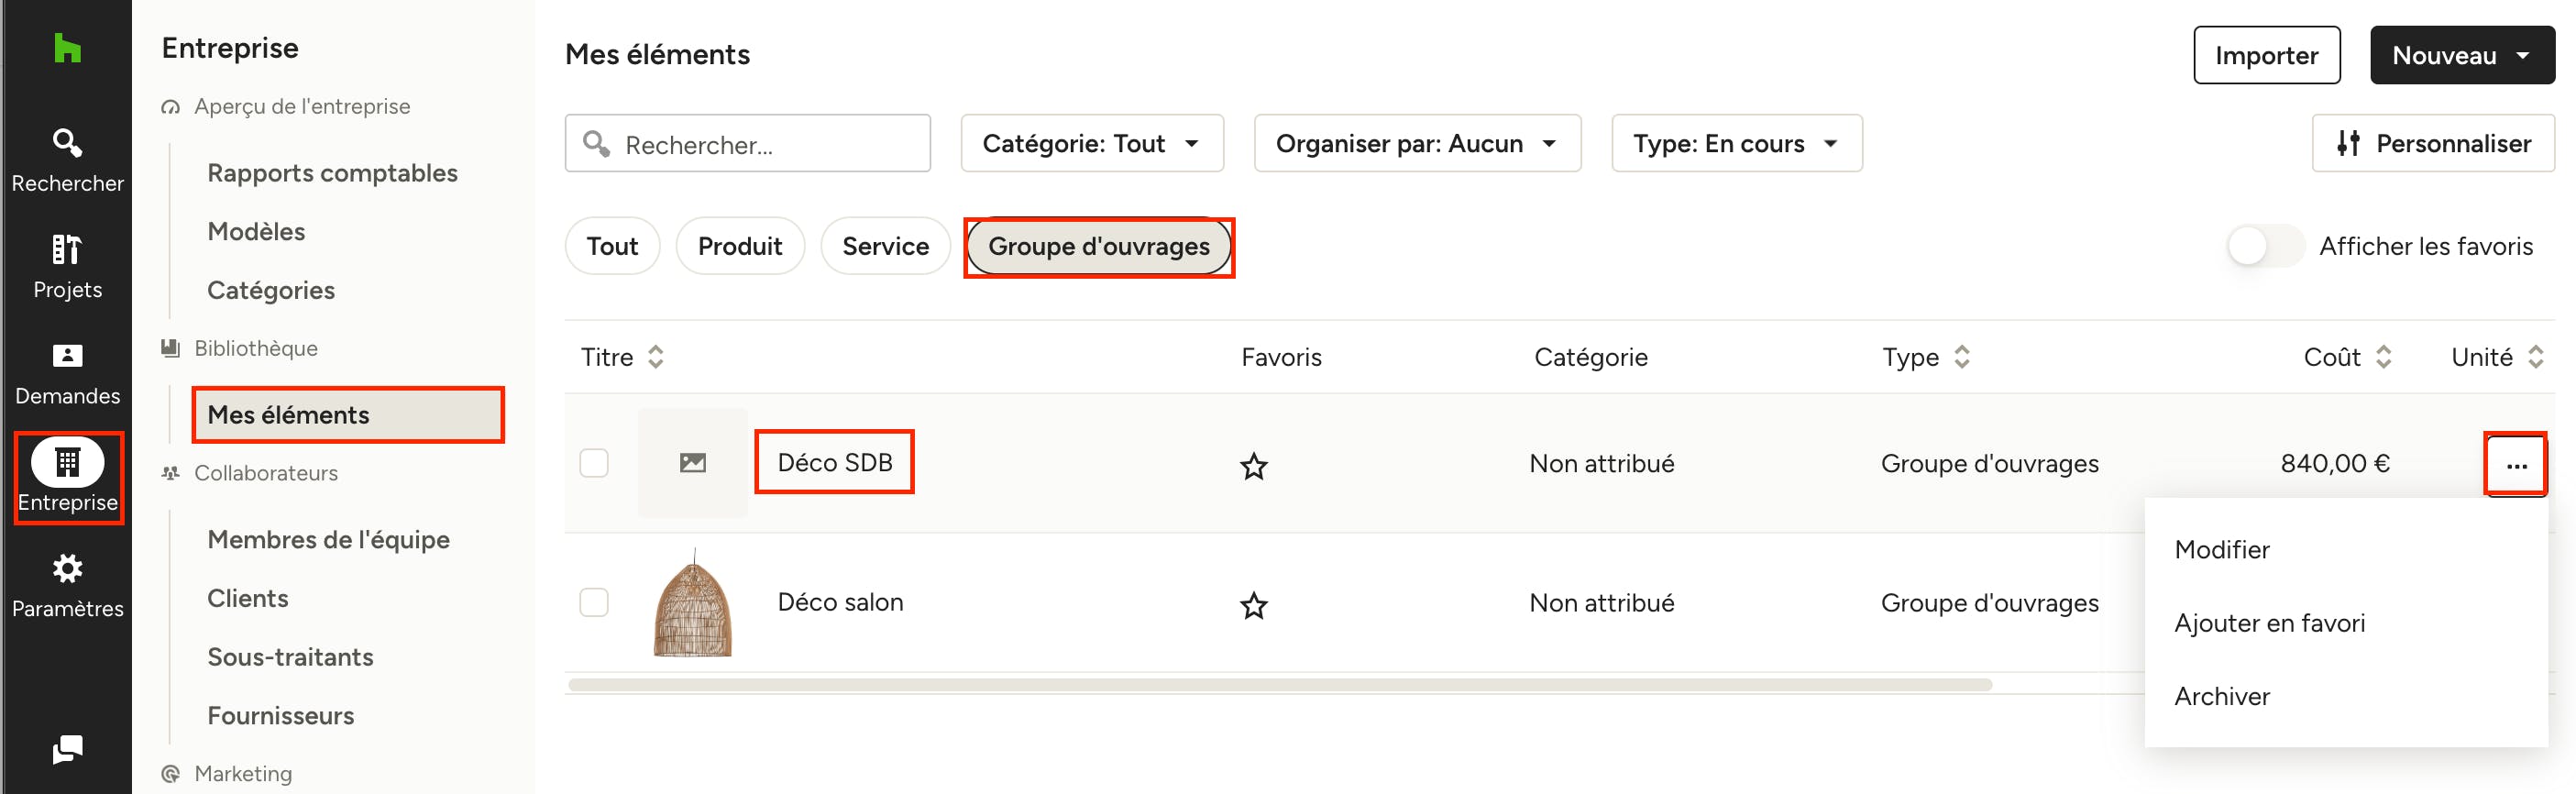This screenshot has width=2576, height=794.
Task: Open the Projets sidebar icon
Action: coord(67,267)
